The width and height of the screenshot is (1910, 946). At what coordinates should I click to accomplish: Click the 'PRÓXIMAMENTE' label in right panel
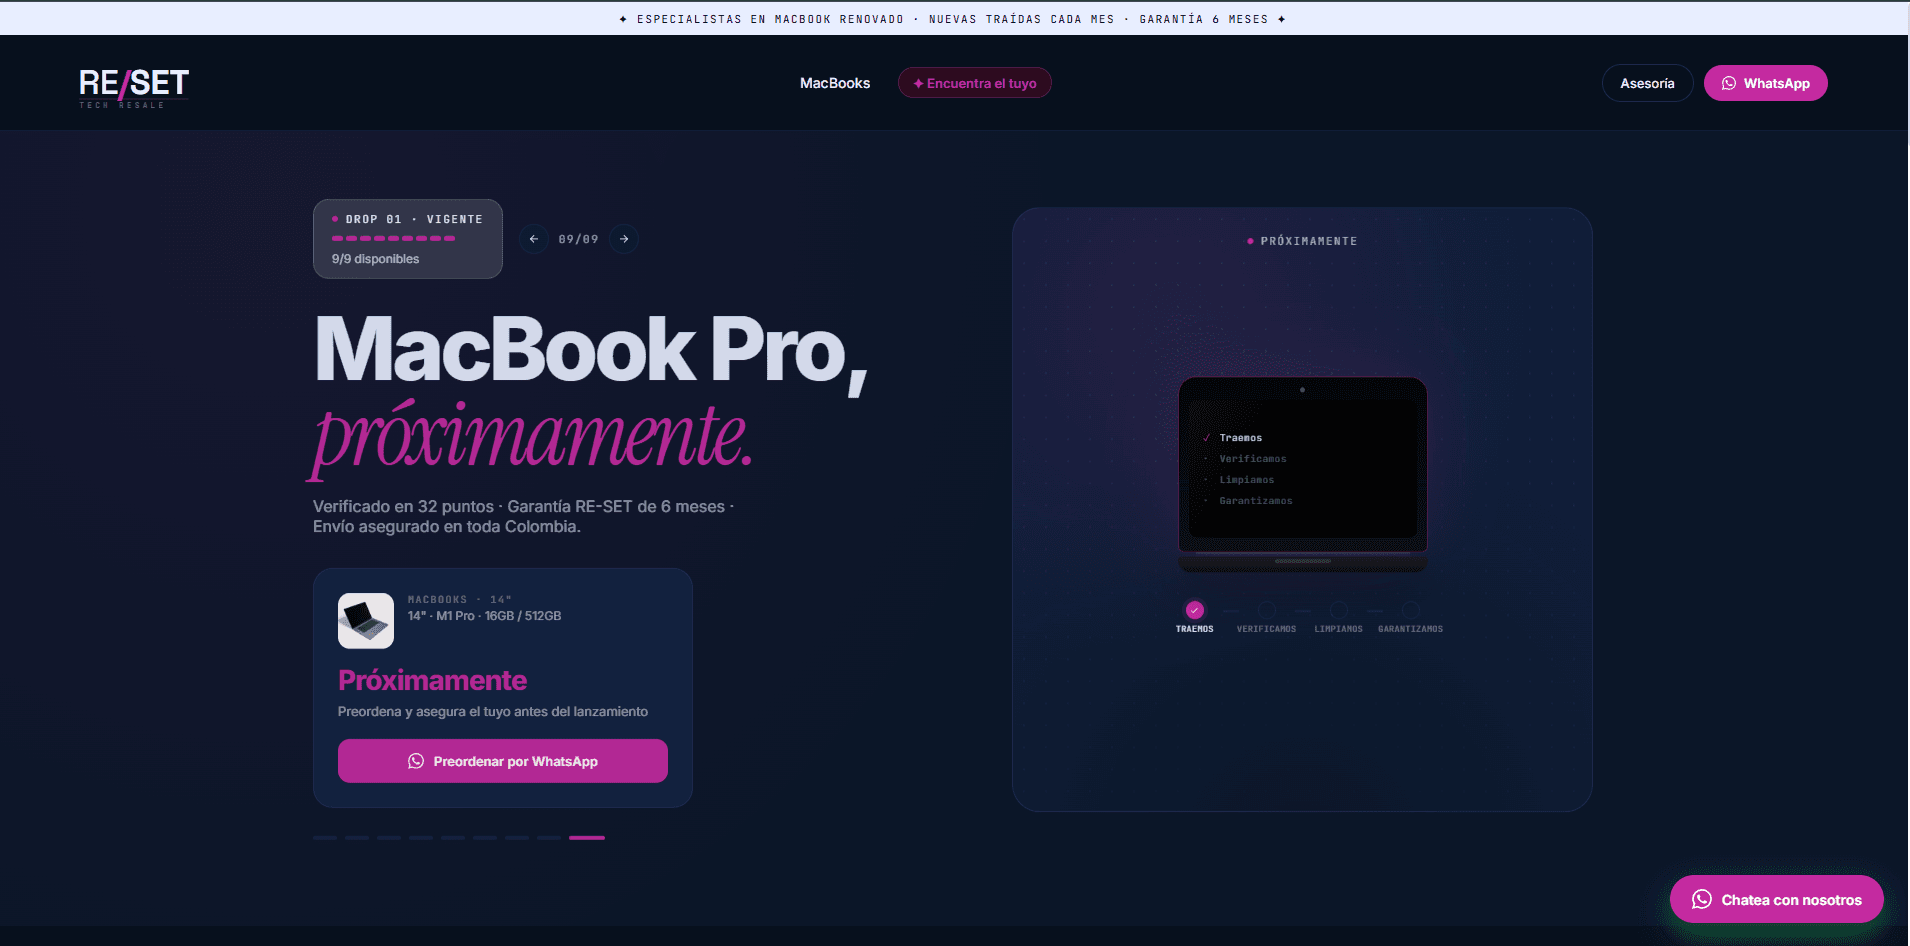coord(1309,241)
